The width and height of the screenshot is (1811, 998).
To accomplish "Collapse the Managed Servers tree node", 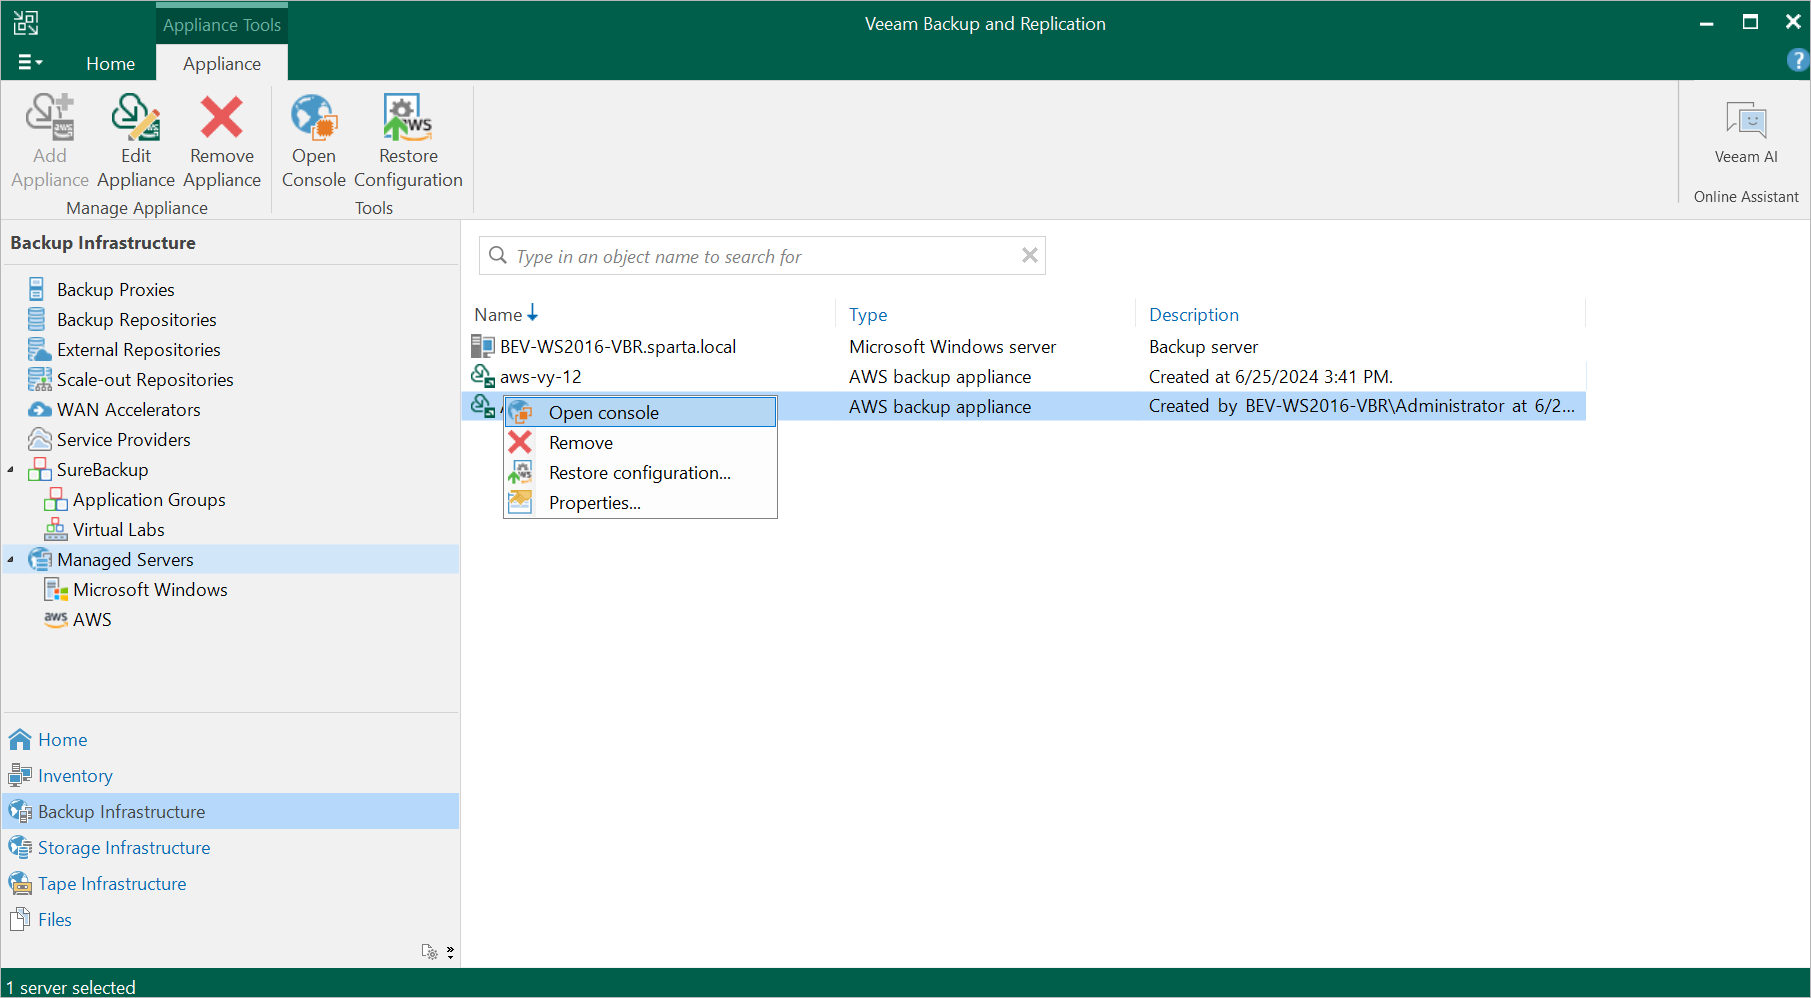I will (11, 560).
